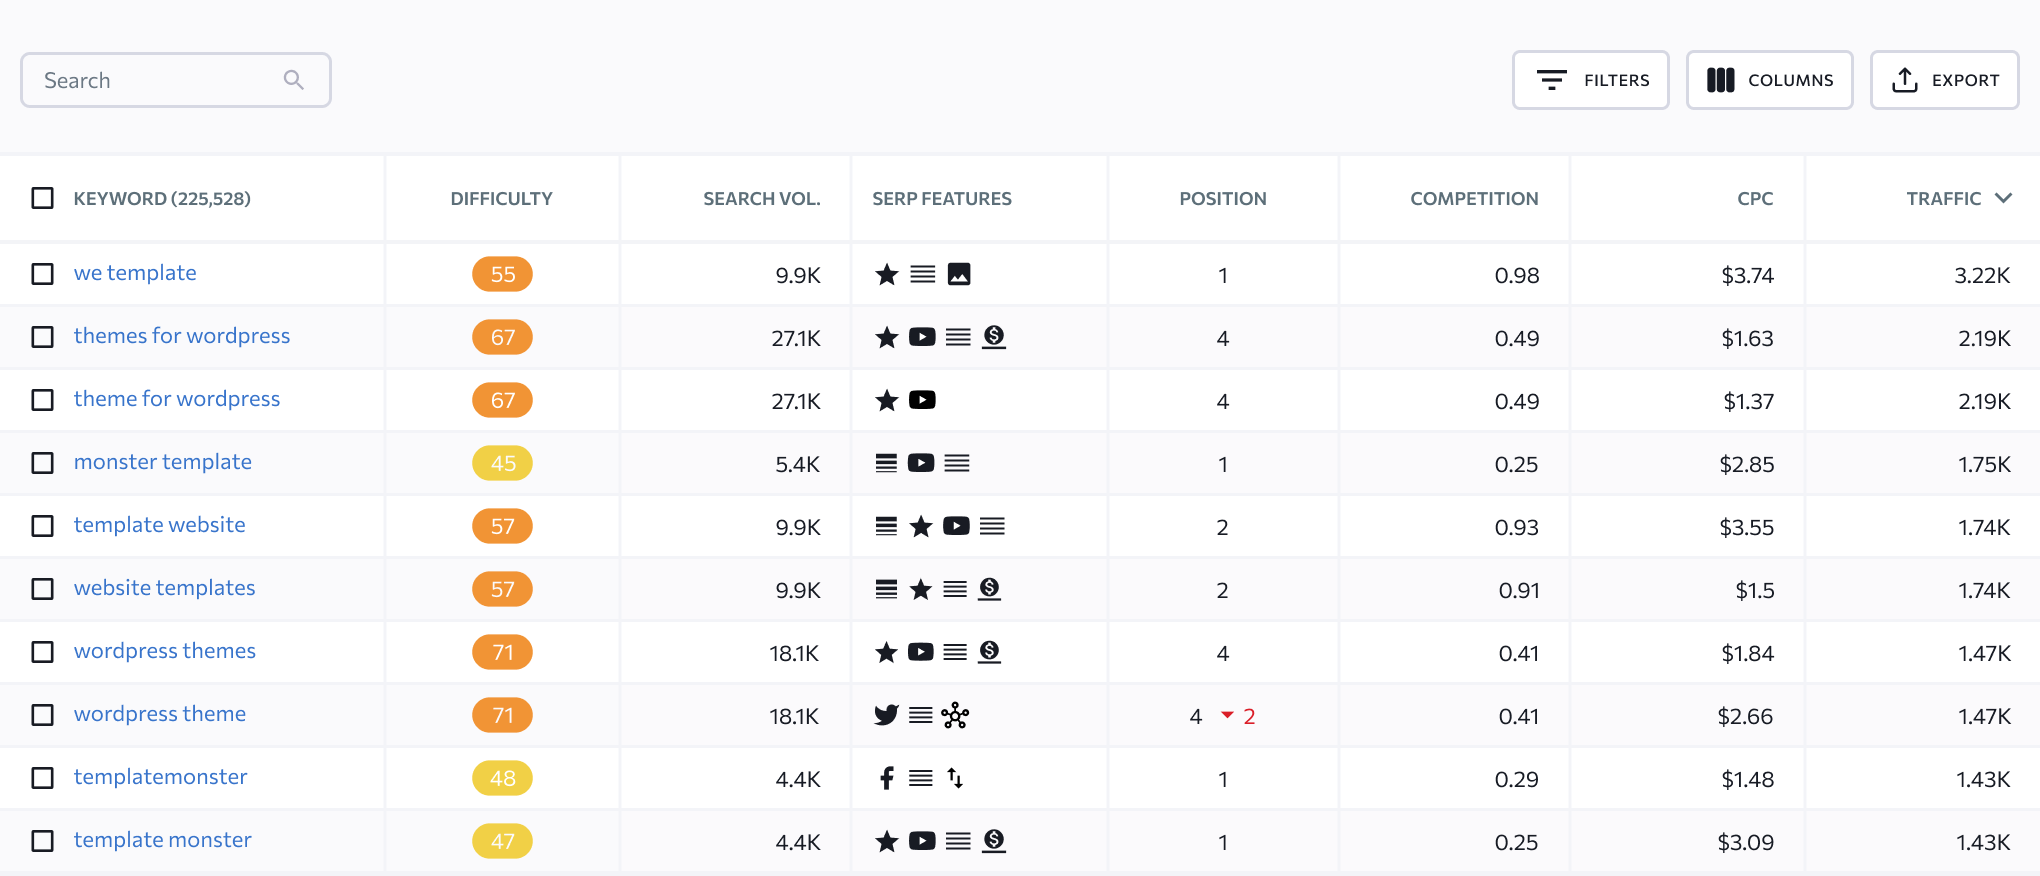Image resolution: width=2040 pixels, height=876 pixels.
Task: Check the 'template website' row checkbox
Action: [x=43, y=526]
